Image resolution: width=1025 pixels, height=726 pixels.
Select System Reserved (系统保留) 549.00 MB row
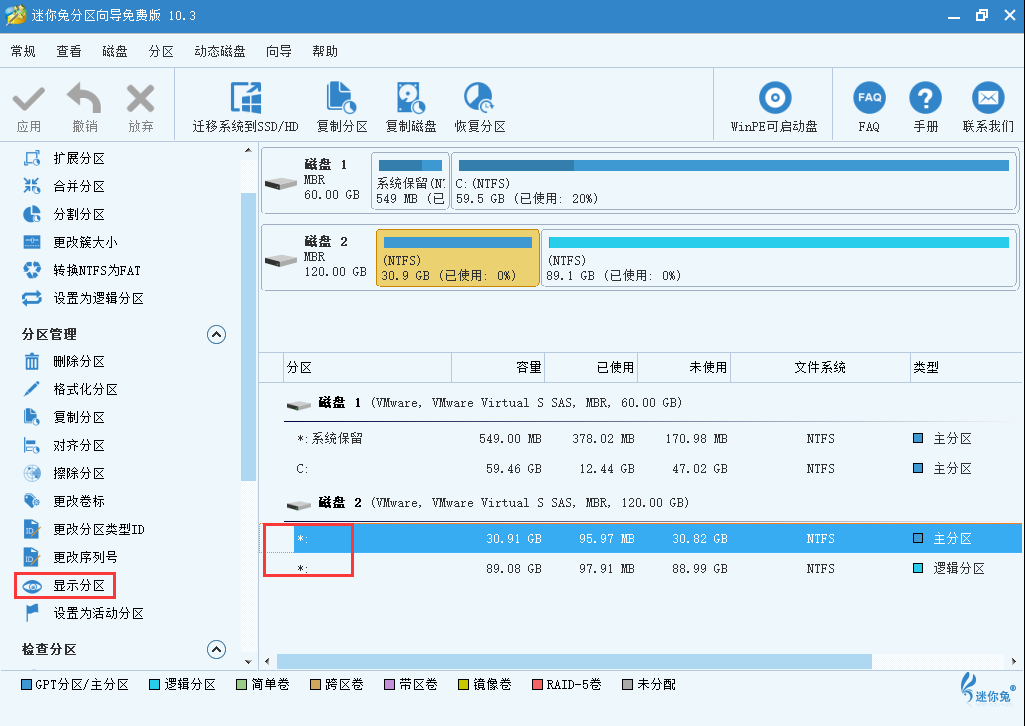tap(641, 438)
